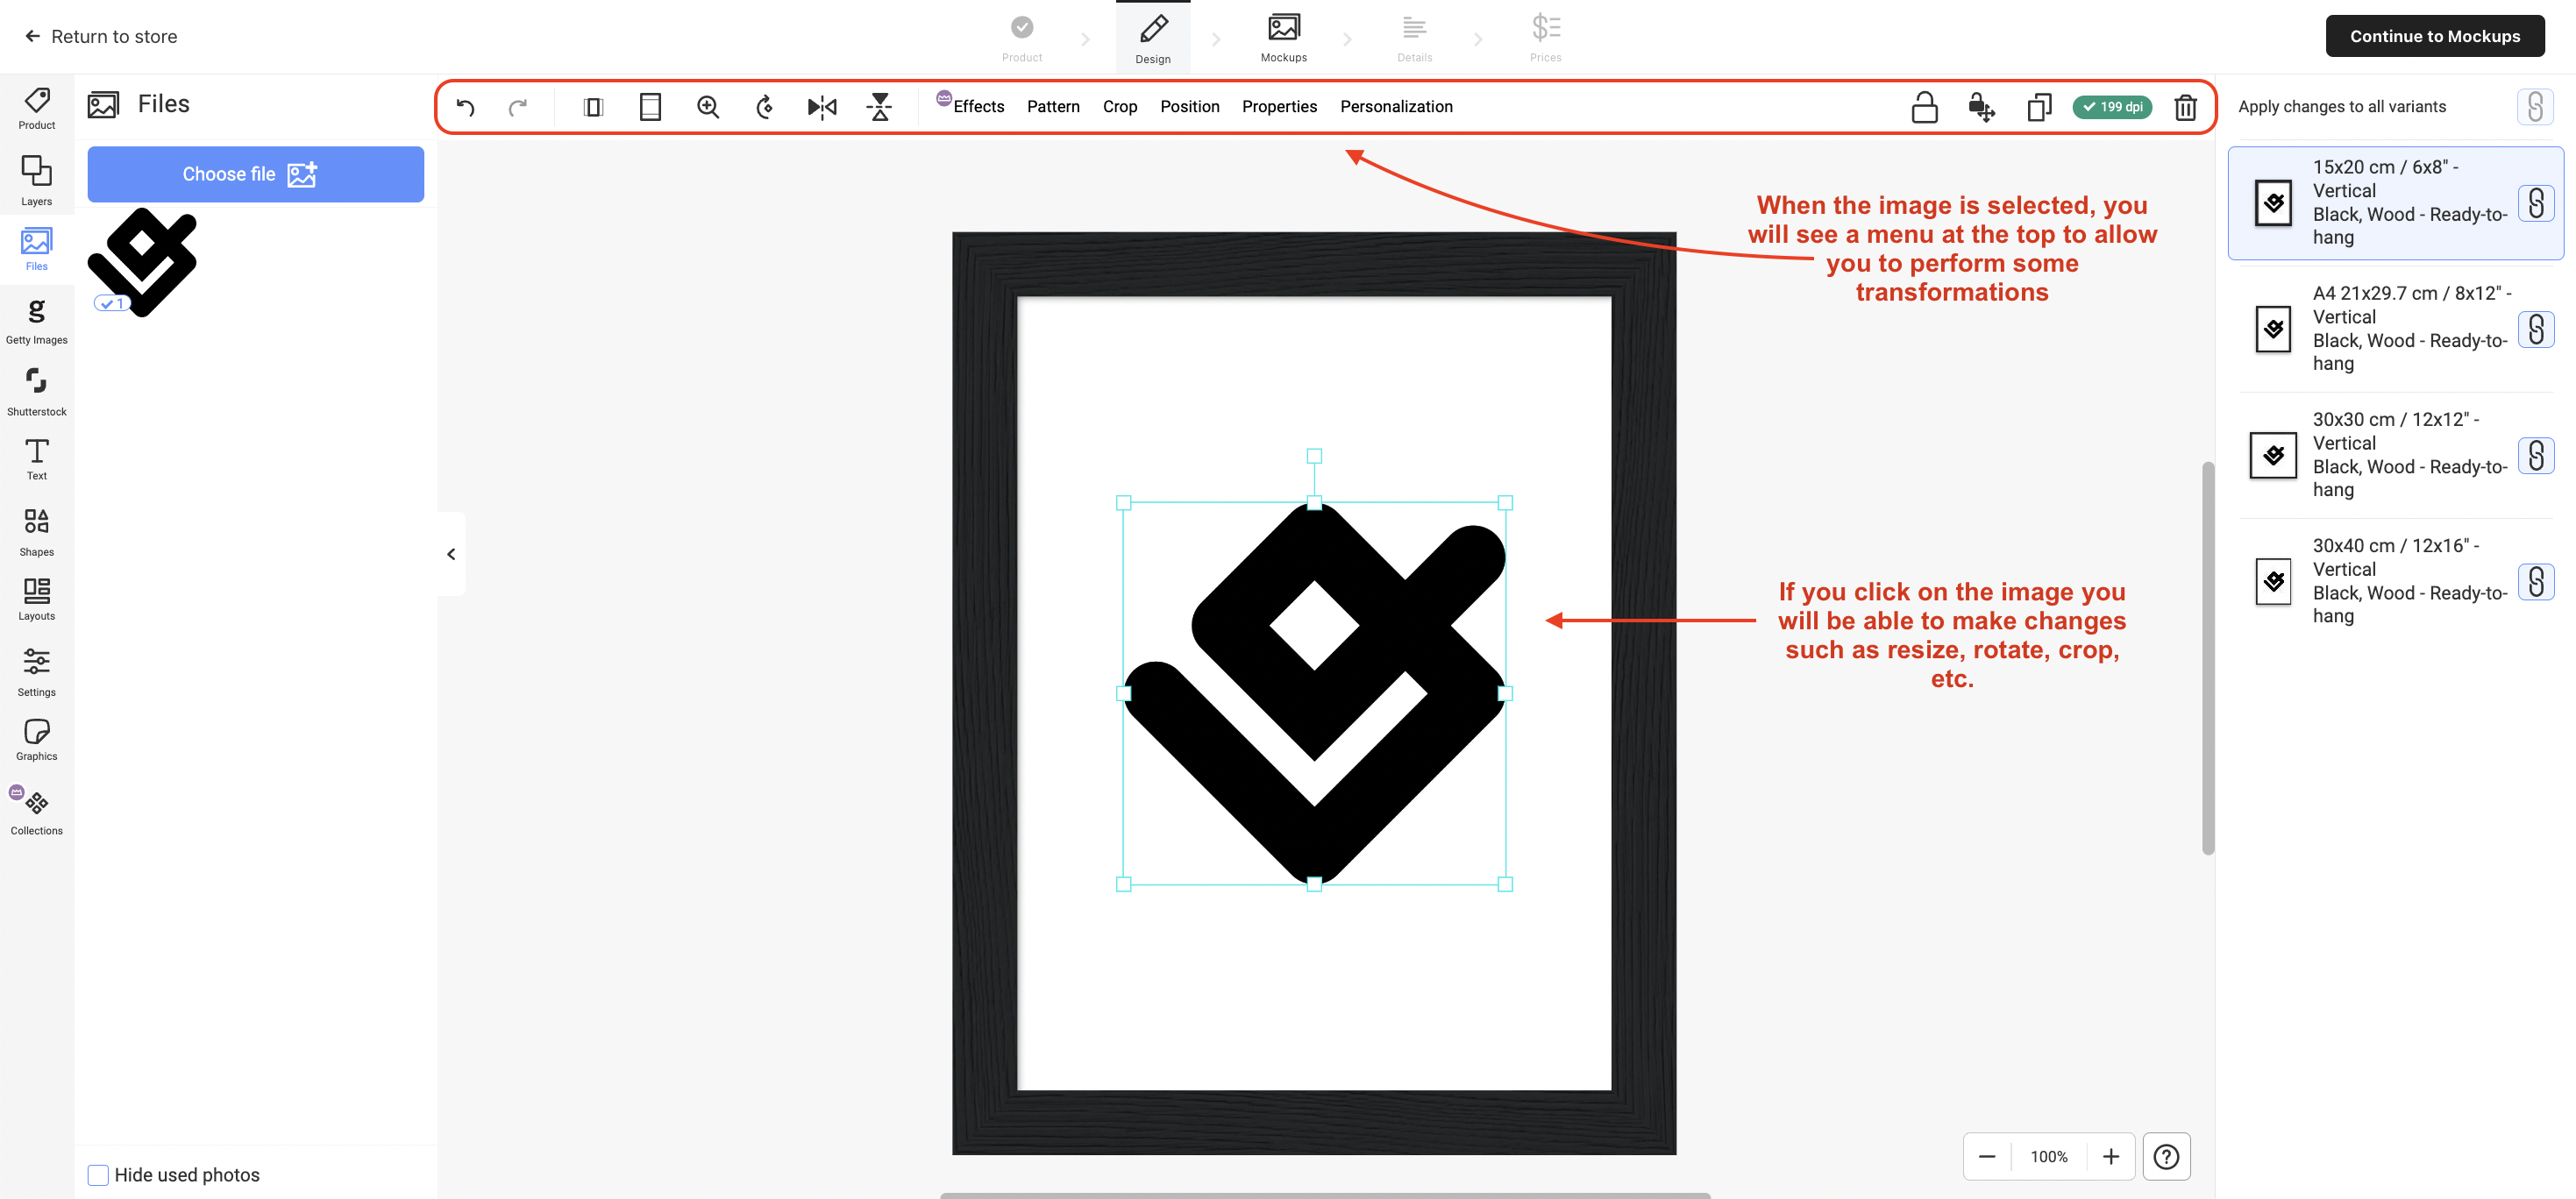Click the zoom-in magnifier toolbar icon

tap(708, 107)
